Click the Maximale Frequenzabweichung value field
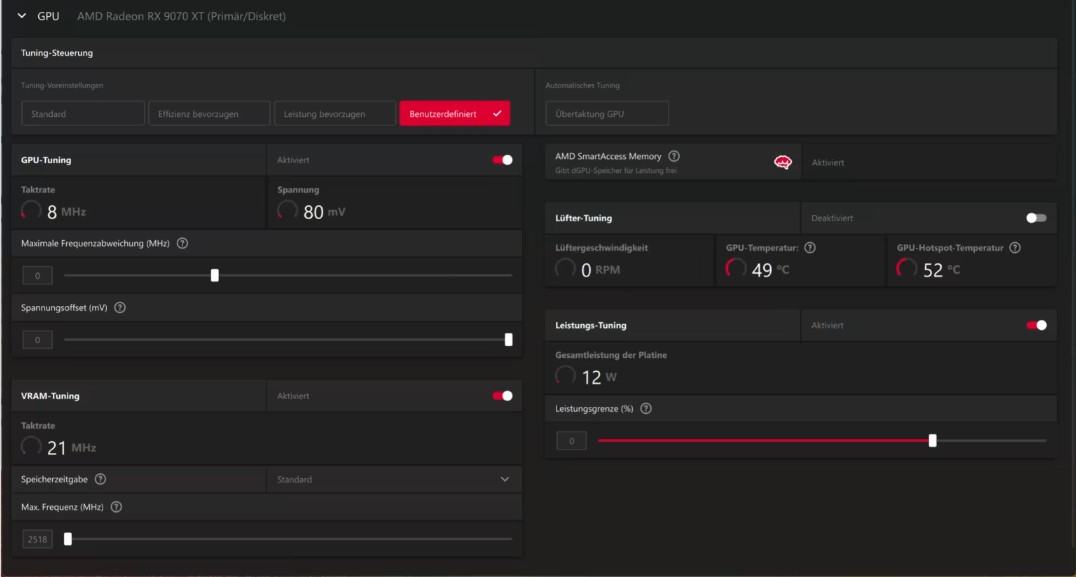Viewport: 1076px width, 577px height. click(37, 276)
